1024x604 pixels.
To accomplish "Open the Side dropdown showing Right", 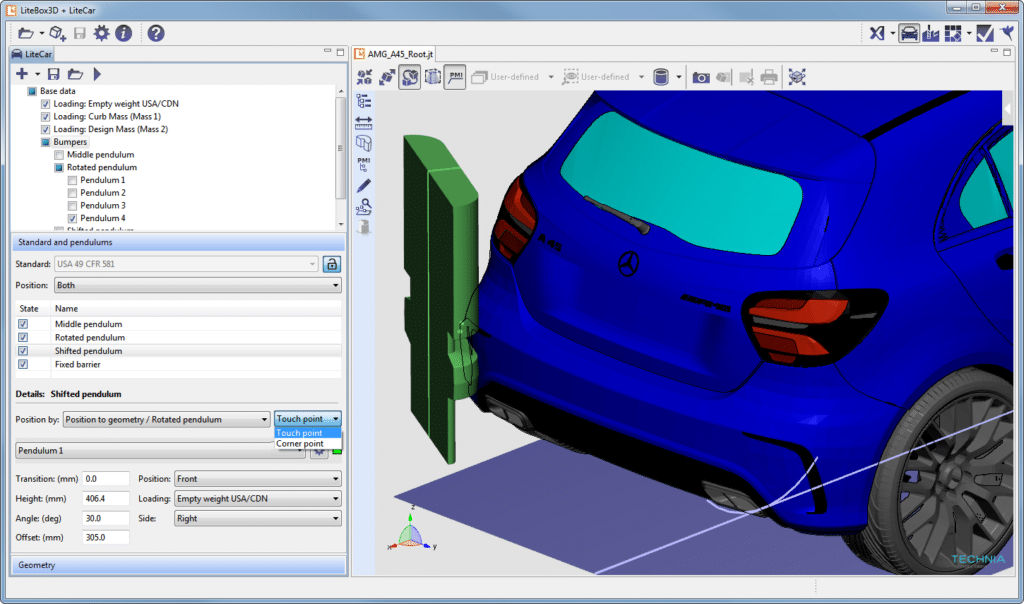I will pos(258,518).
